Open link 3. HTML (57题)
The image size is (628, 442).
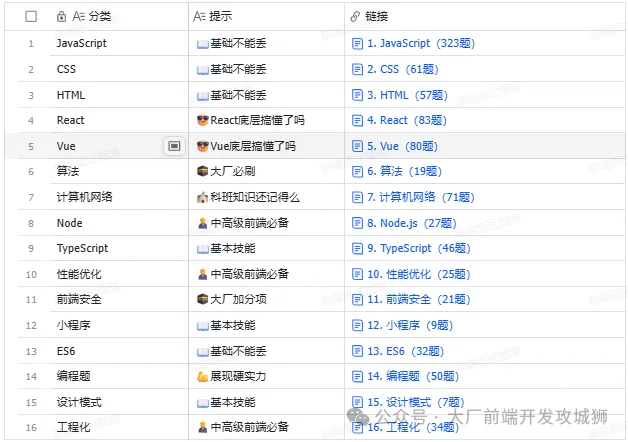click(x=407, y=95)
